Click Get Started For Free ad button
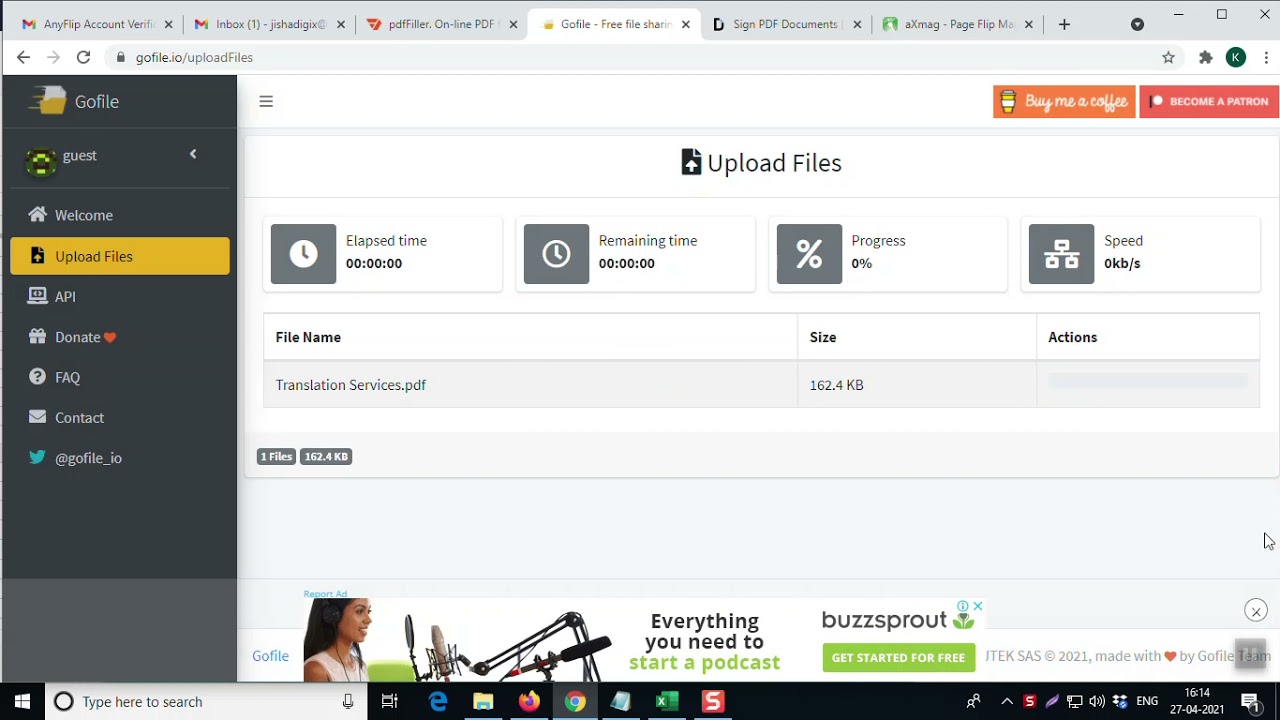 (x=898, y=657)
